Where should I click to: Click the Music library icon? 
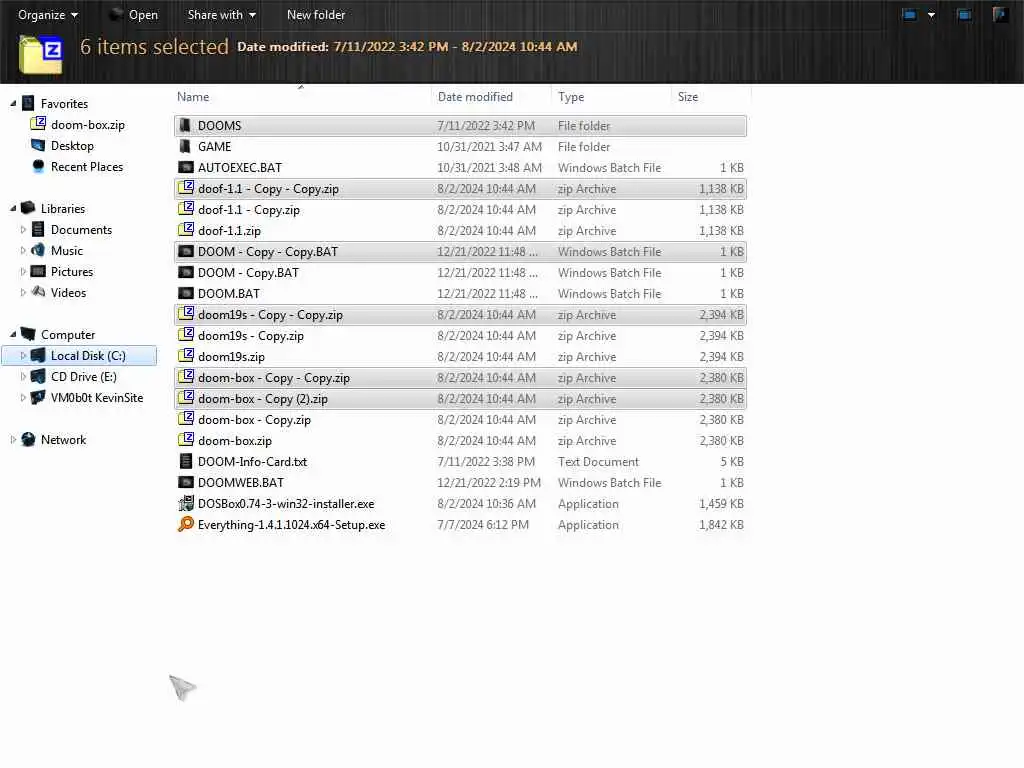pos(39,250)
